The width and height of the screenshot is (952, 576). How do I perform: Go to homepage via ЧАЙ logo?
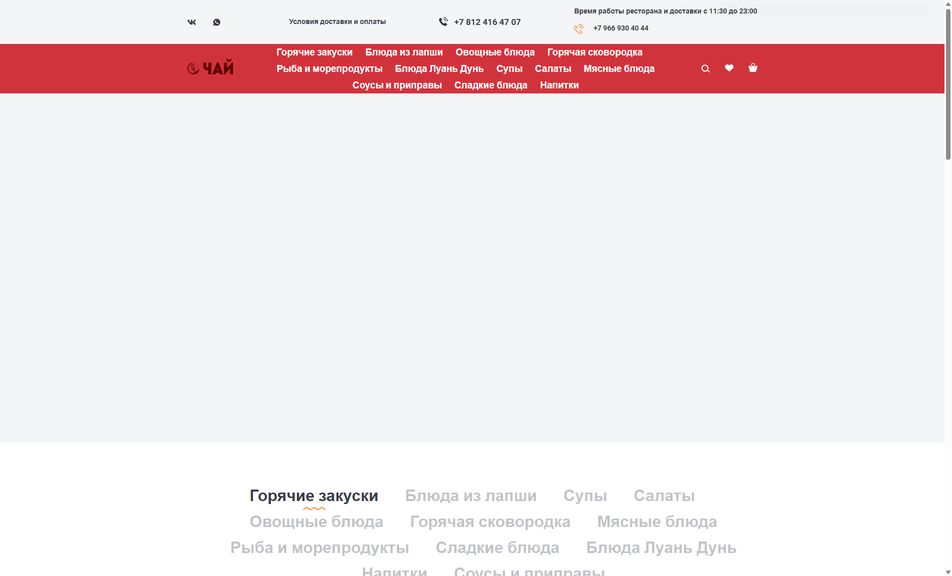[210, 69]
